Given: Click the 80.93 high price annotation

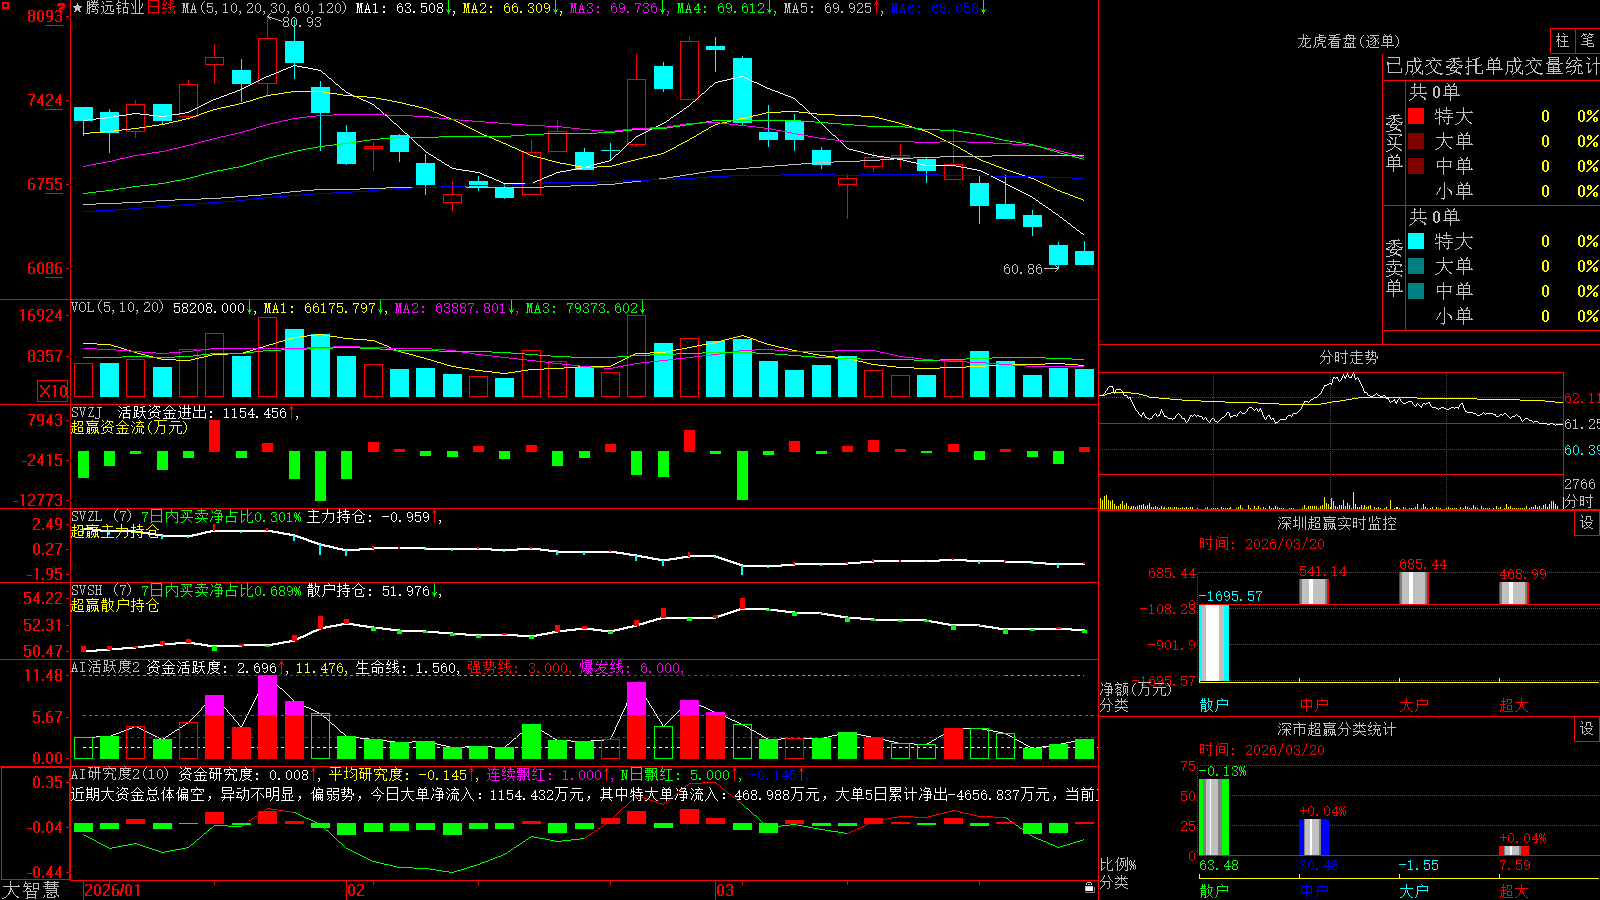Looking at the screenshot, I should (301, 22).
